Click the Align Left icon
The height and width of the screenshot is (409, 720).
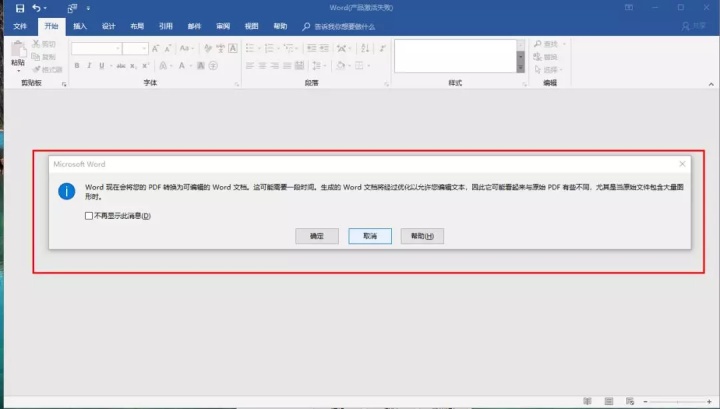pos(250,66)
